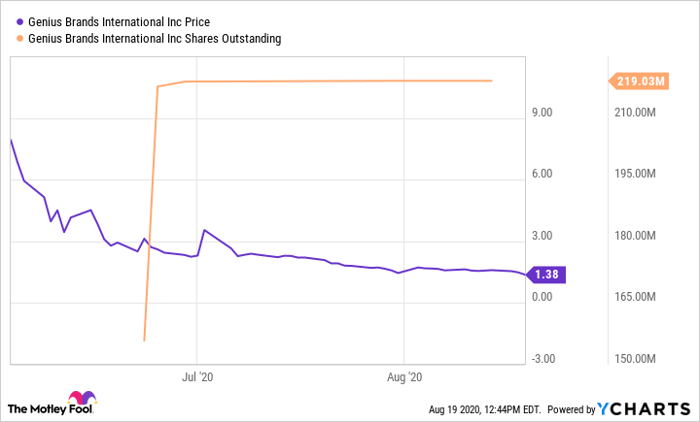700x422 pixels.
Task: Select the Shares Outstanding legend label
Action: (x=154, y=39)
